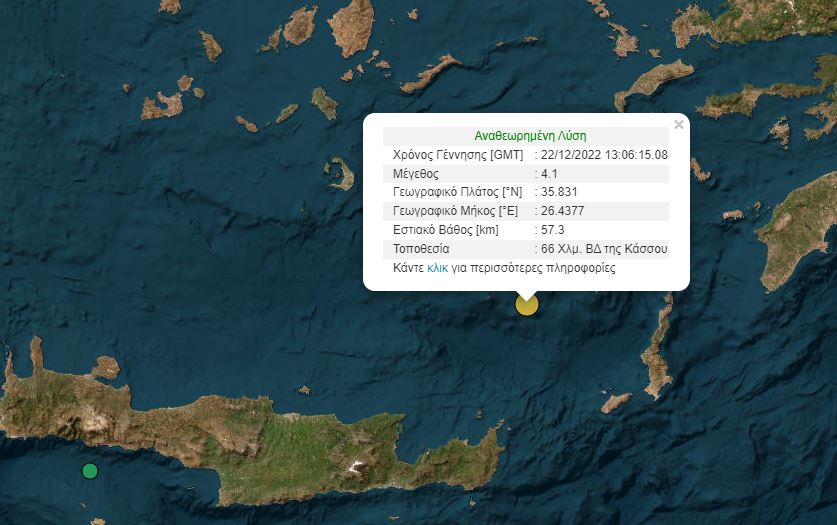
Task: Select the green earthquake marker south of Crete
Action: click(x=90, y=471)
